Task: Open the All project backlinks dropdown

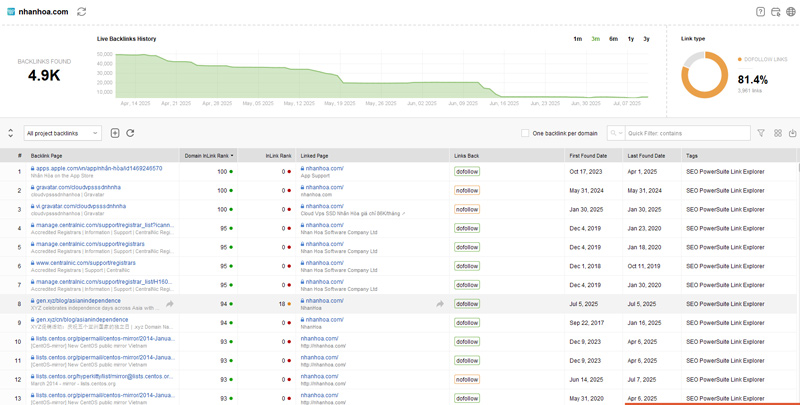Action: 63,133
